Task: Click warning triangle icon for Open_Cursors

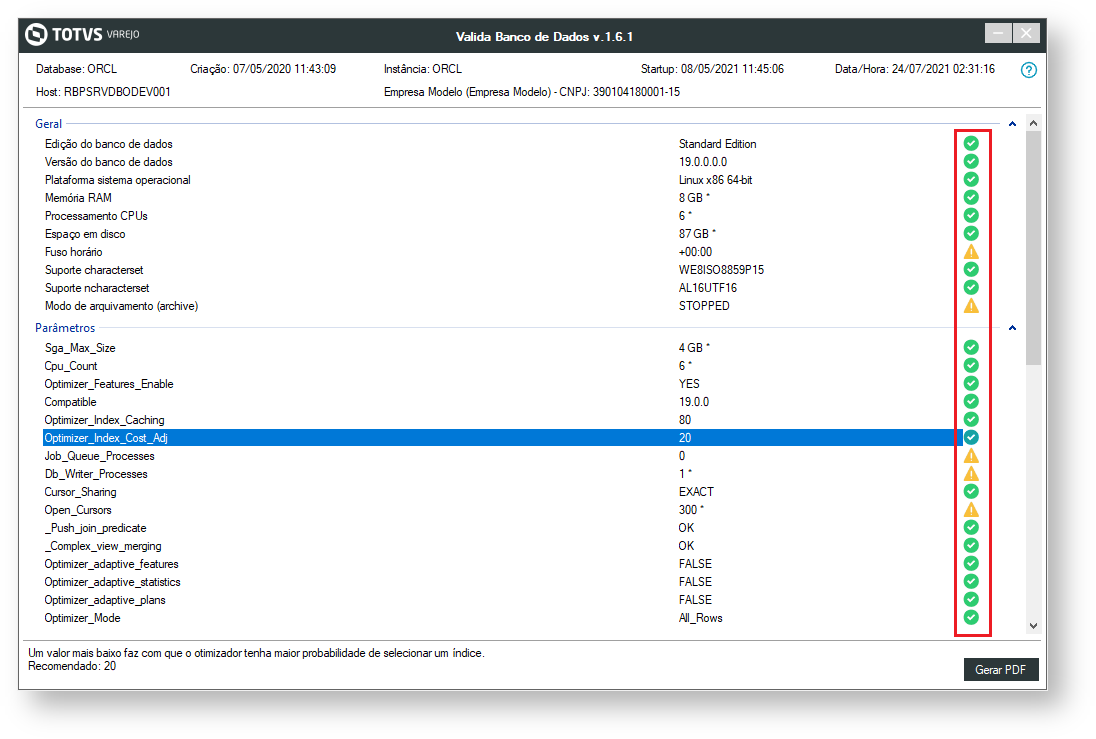Action: (x=971, y=510)
